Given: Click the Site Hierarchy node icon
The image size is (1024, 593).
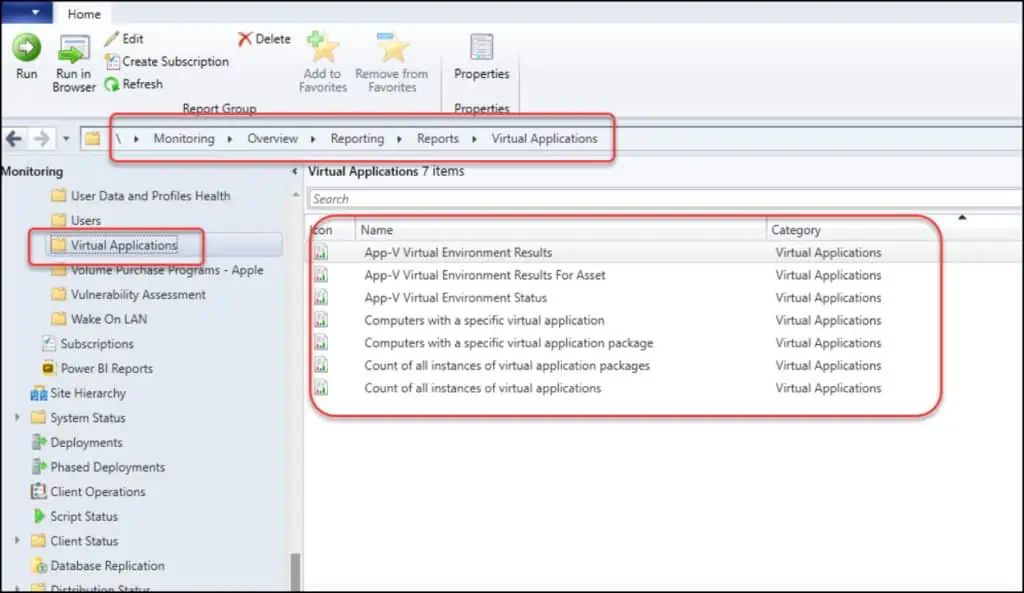Looking at the screenshot, I should point(39,393).
